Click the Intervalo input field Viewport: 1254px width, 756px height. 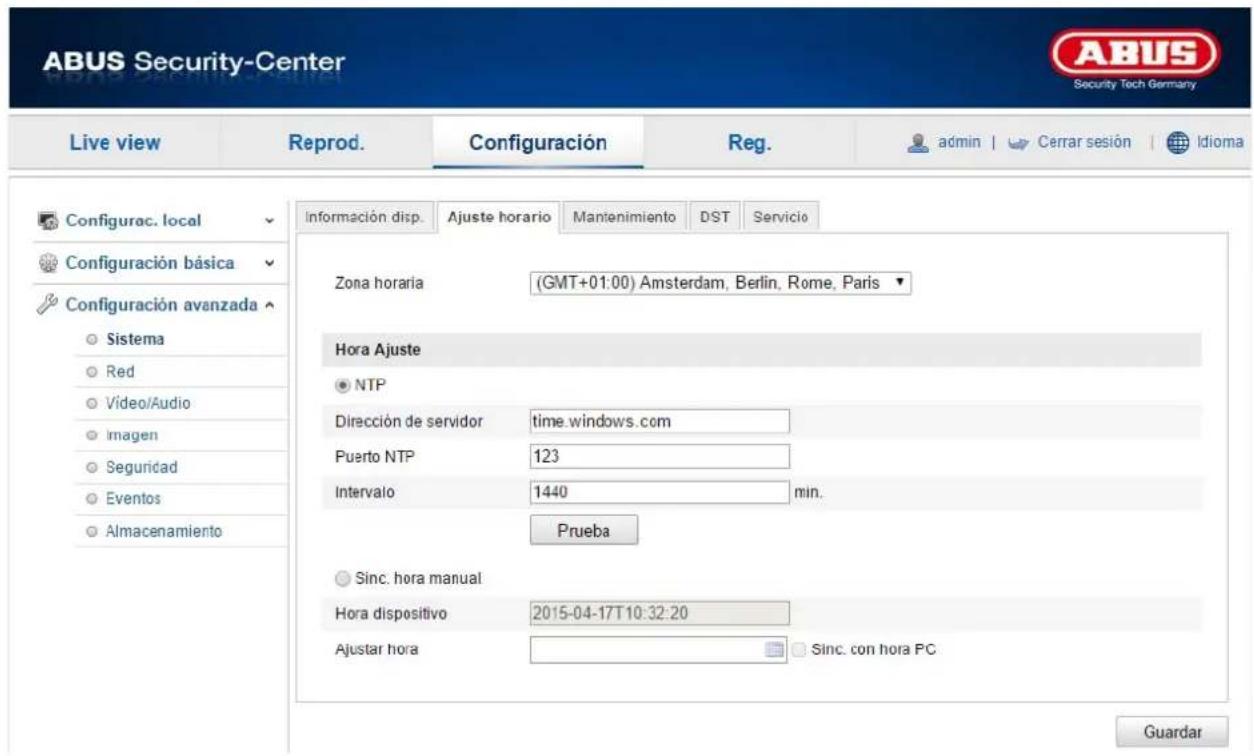click(659, 491)
